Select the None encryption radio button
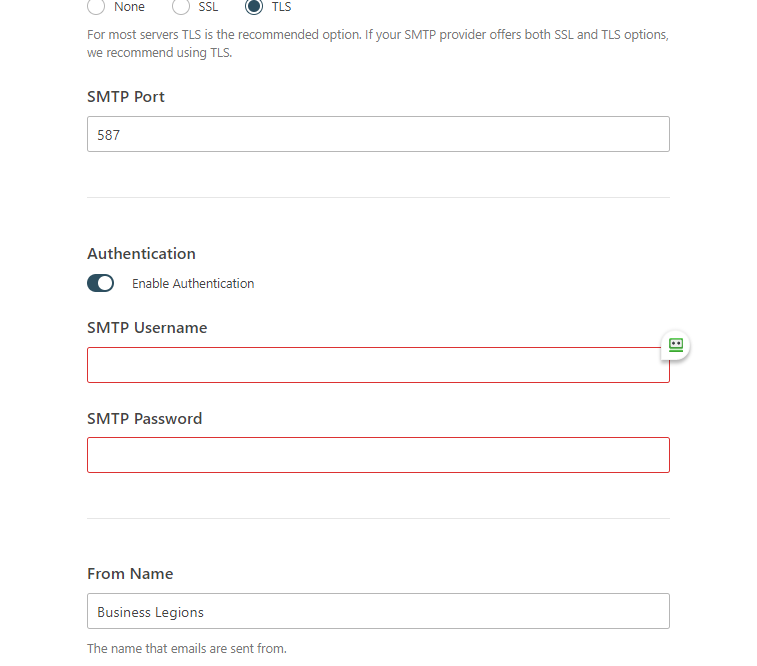The height and width of the screenshot is (666, 757). [x=96, y=7]
